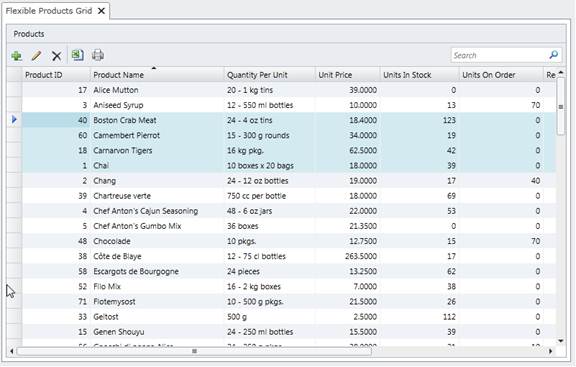Click the blue current-row indicator arrow
This screenshot has height=367, width=576.
(14, 119)
